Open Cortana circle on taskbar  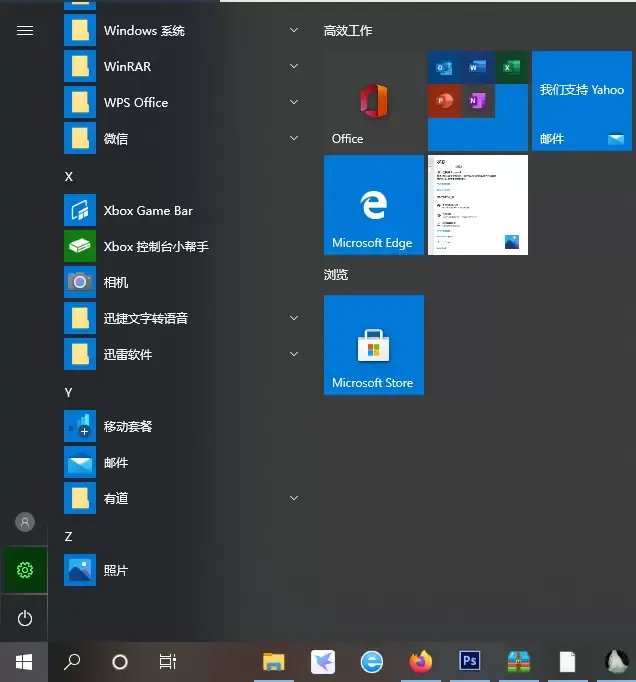(120, 662)
